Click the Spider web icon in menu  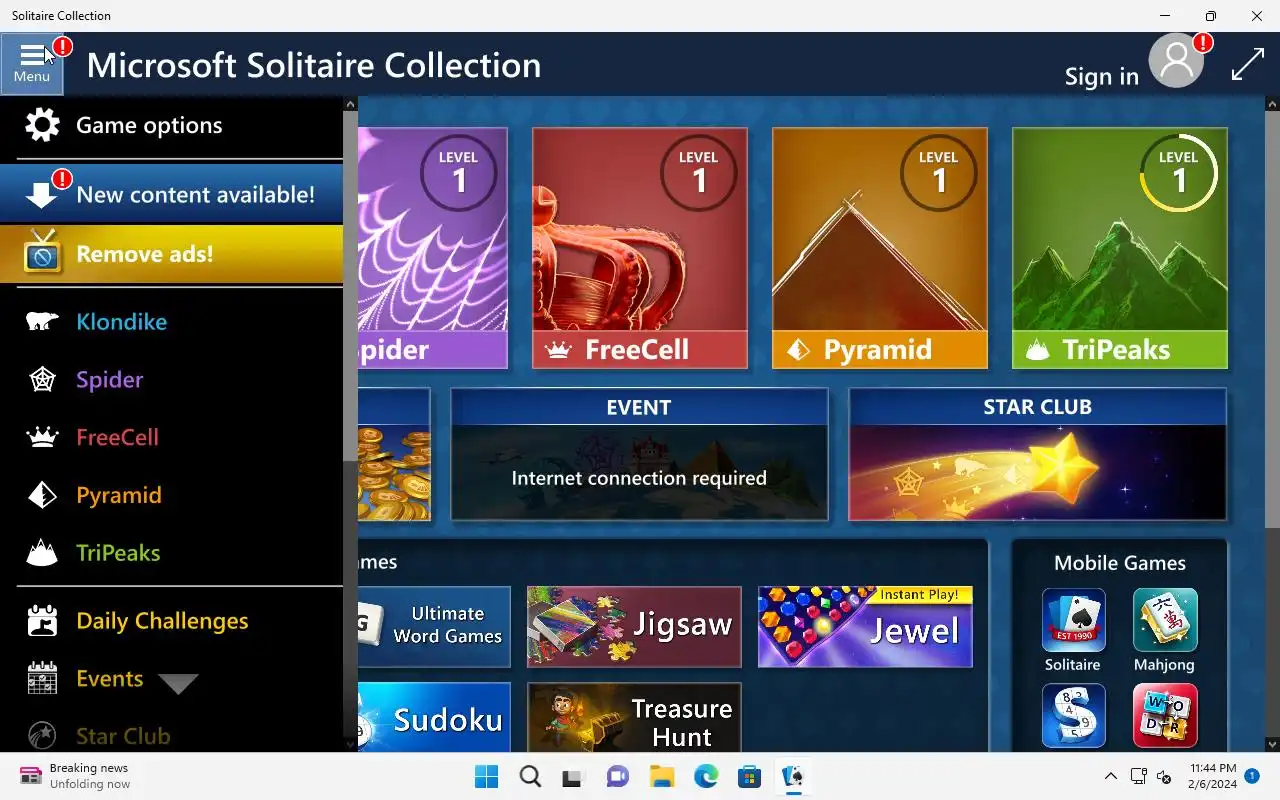coord(42,380)
